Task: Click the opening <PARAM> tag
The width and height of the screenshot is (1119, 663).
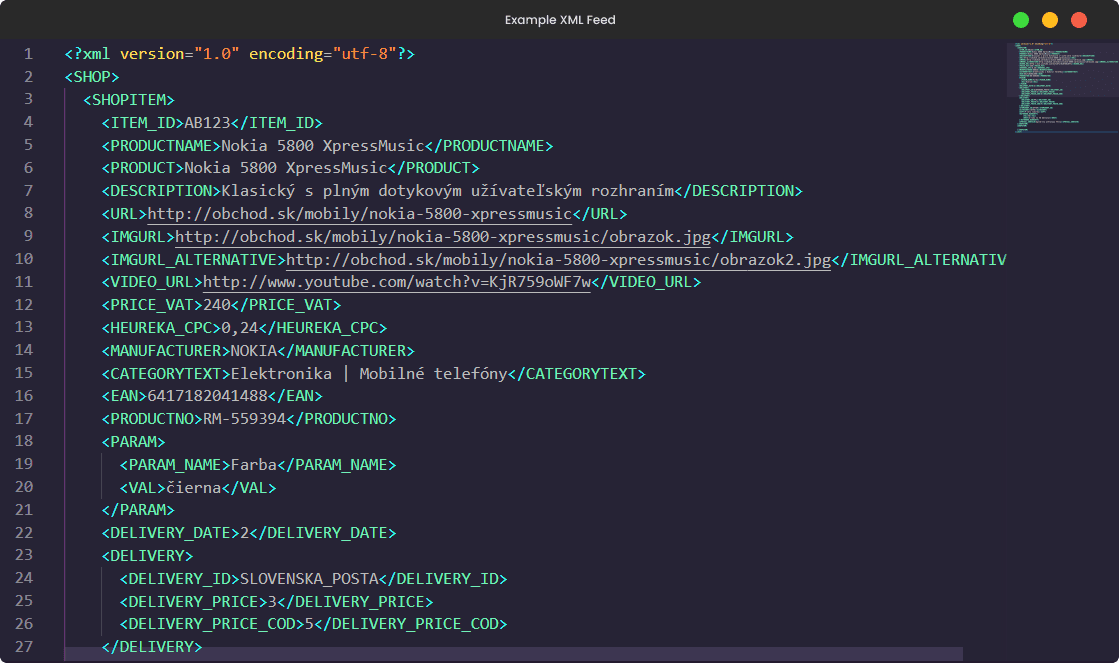Action: coord(133,442)
